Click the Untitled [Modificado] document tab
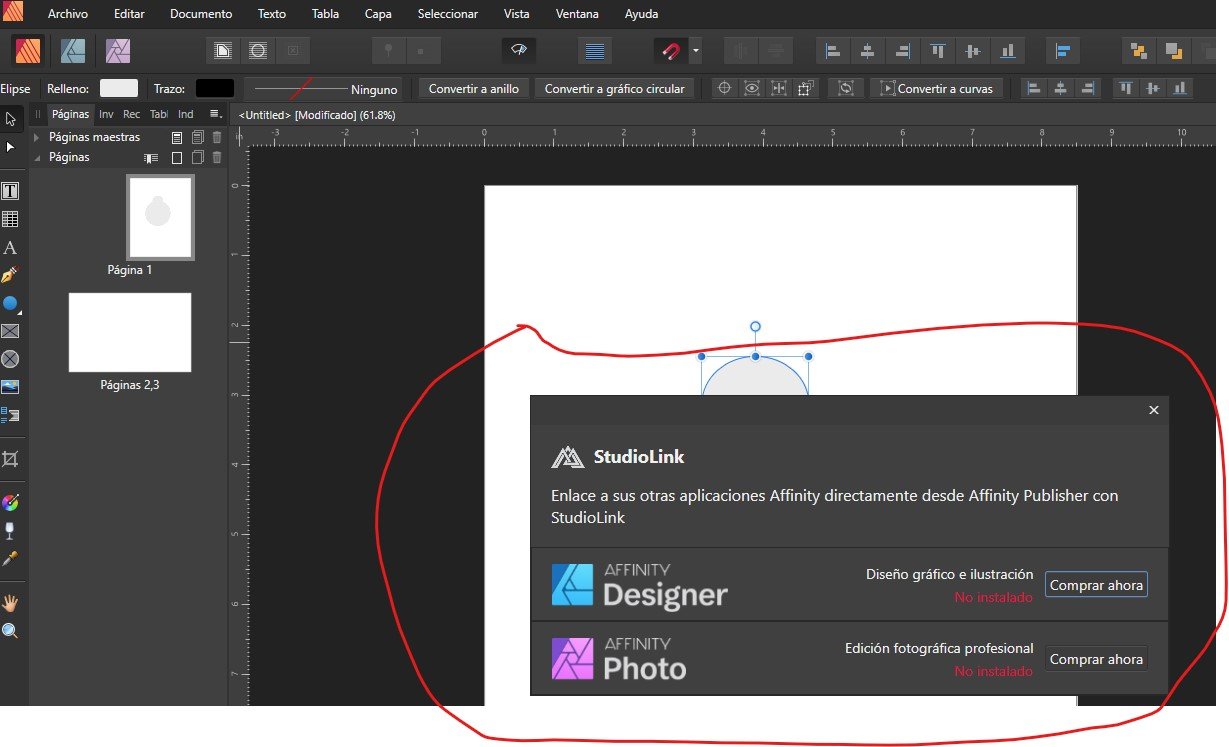This screenshot has height=747, width=1229. [x=317, y=115]
